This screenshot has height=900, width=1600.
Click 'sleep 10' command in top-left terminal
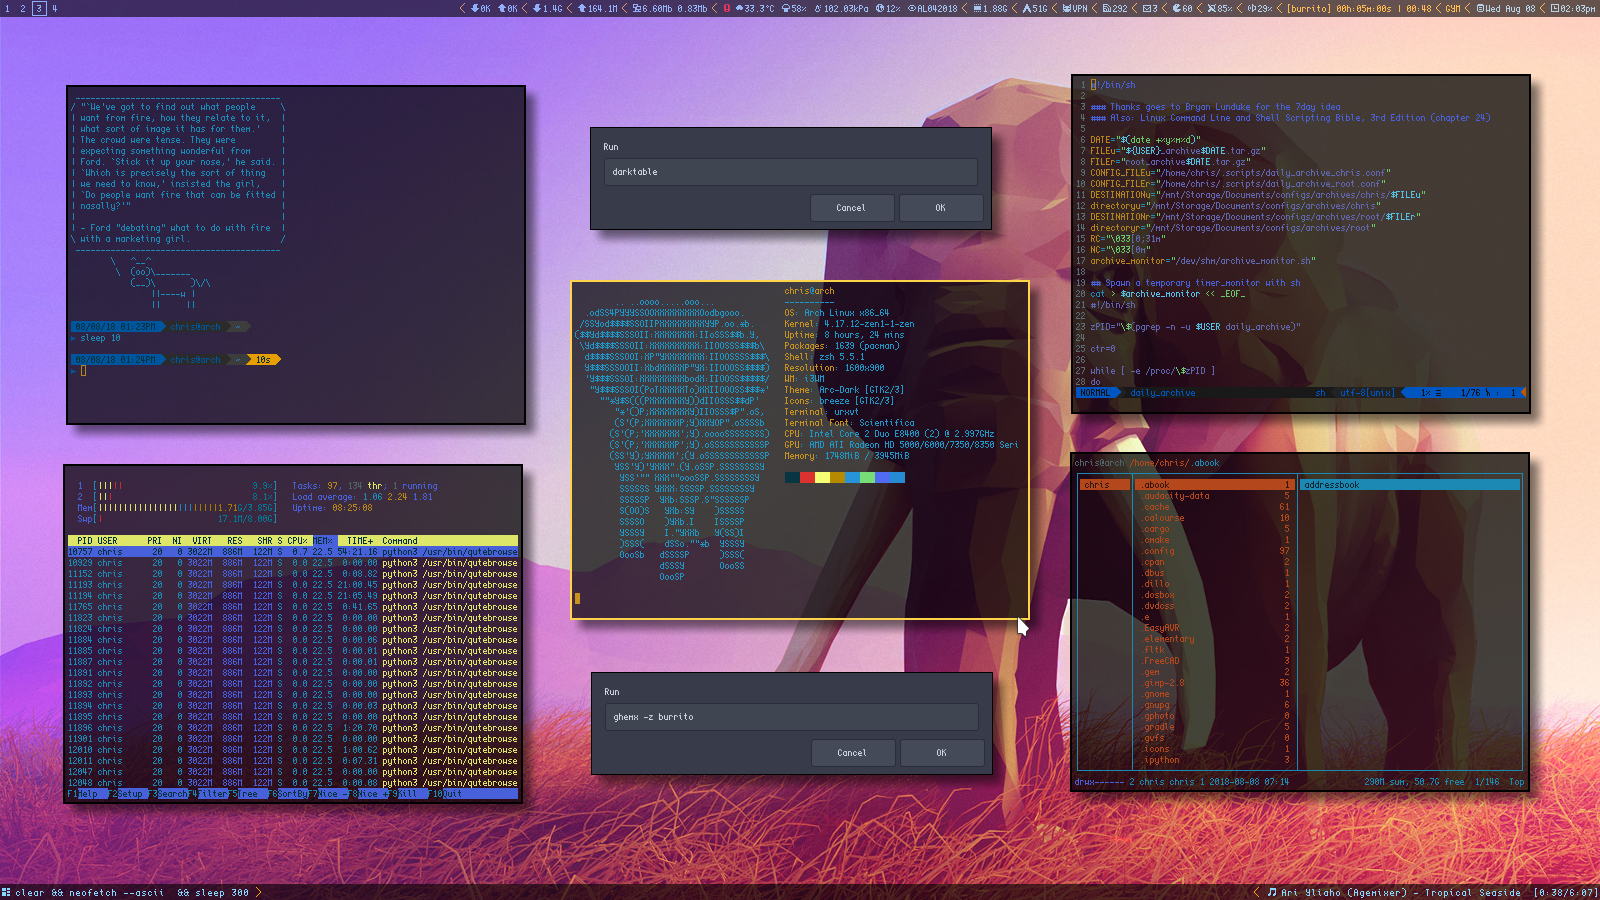100,338
